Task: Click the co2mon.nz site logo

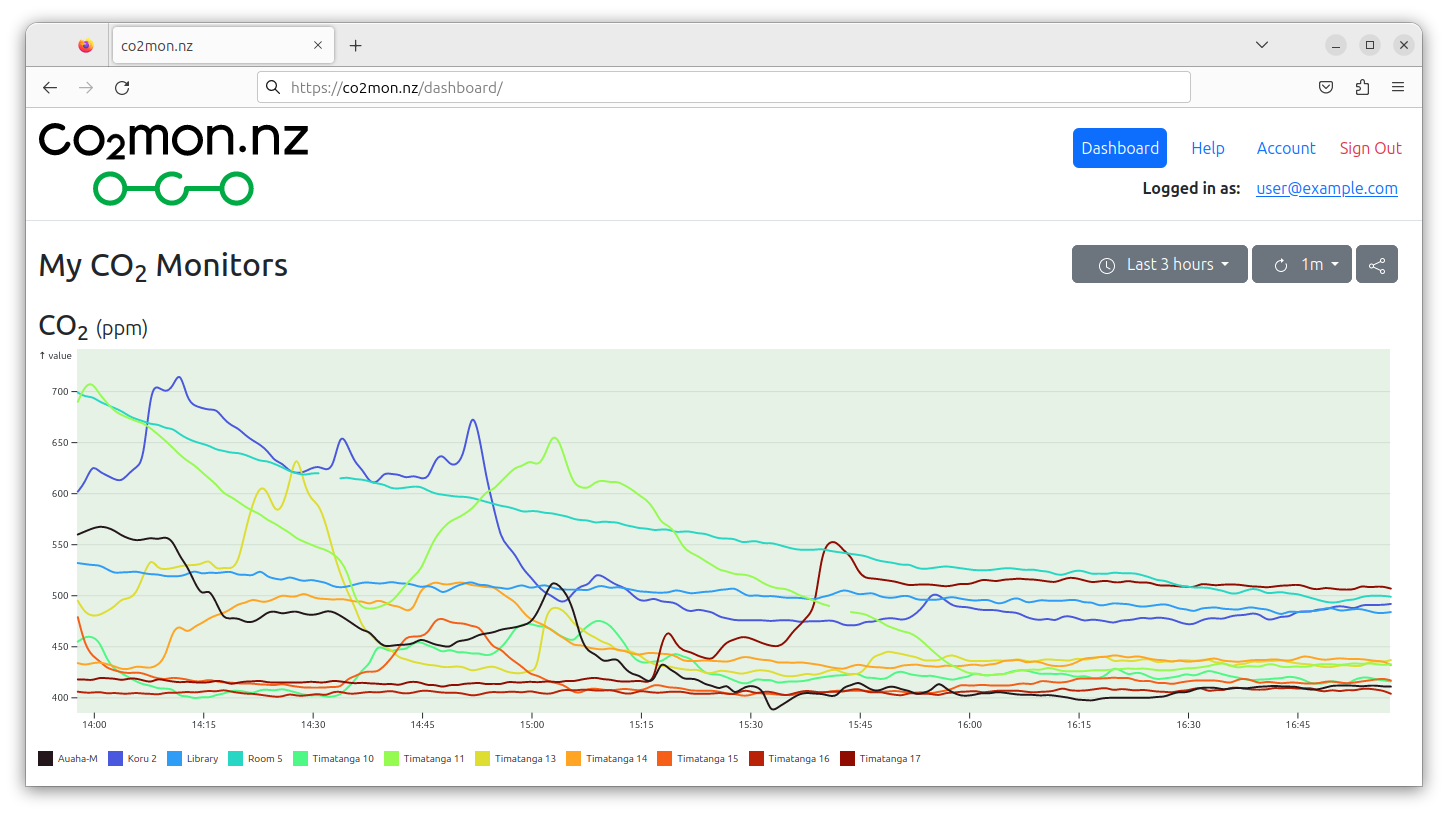Action: pyautogui.click(x=174, y=162)
